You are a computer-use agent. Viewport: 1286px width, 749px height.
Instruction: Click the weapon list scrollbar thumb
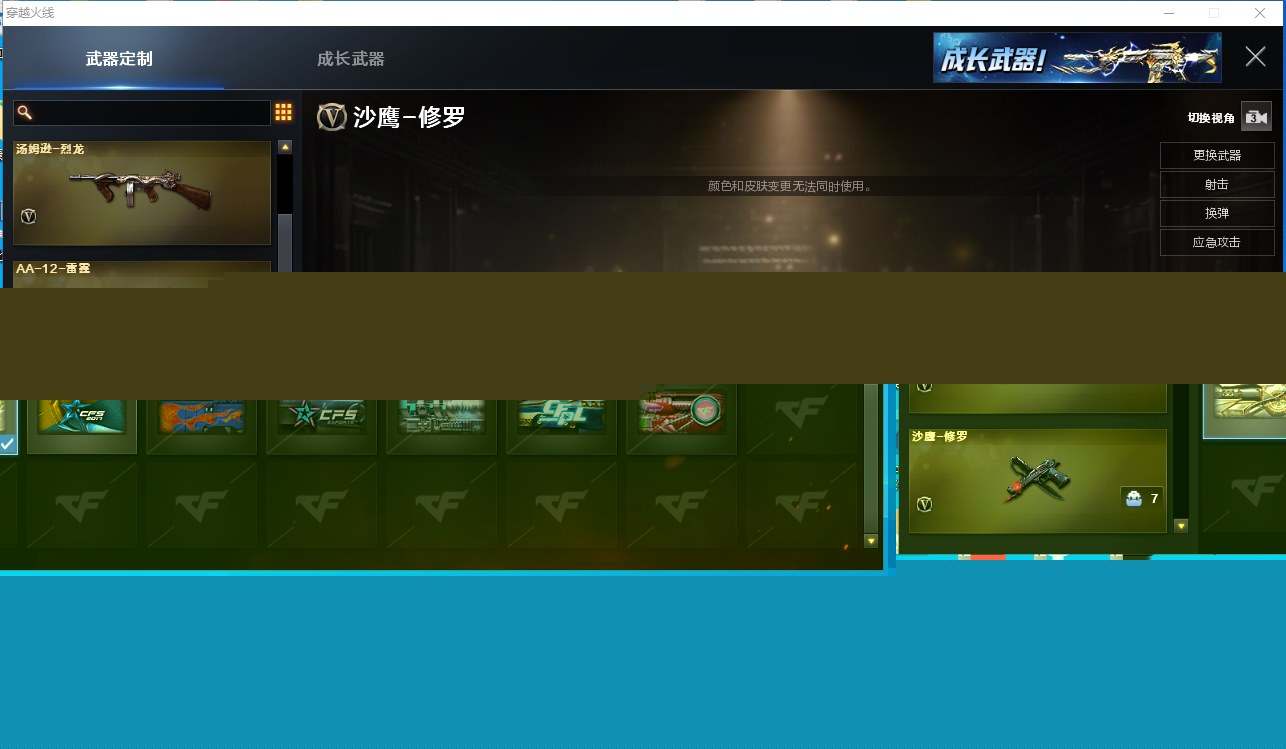pyautogui.click(x=285, y=241)
